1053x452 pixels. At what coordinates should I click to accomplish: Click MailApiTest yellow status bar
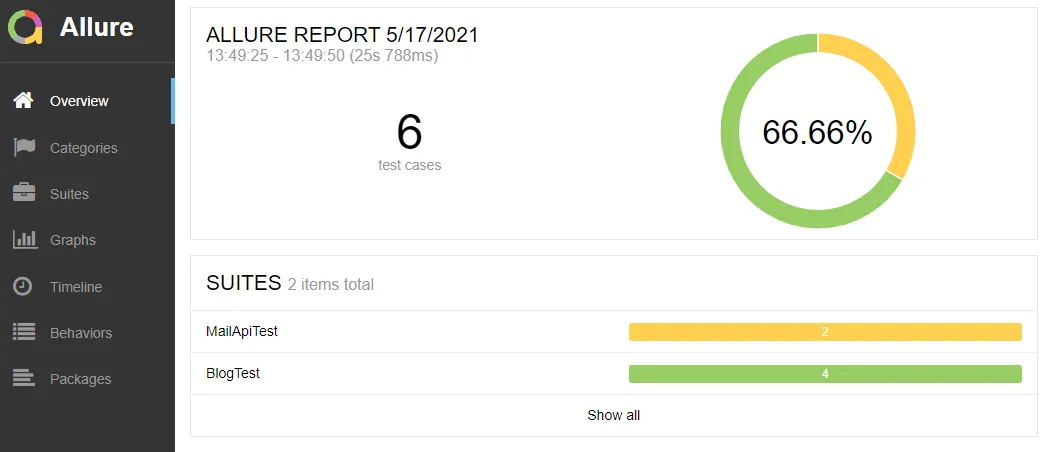(825, 332)
